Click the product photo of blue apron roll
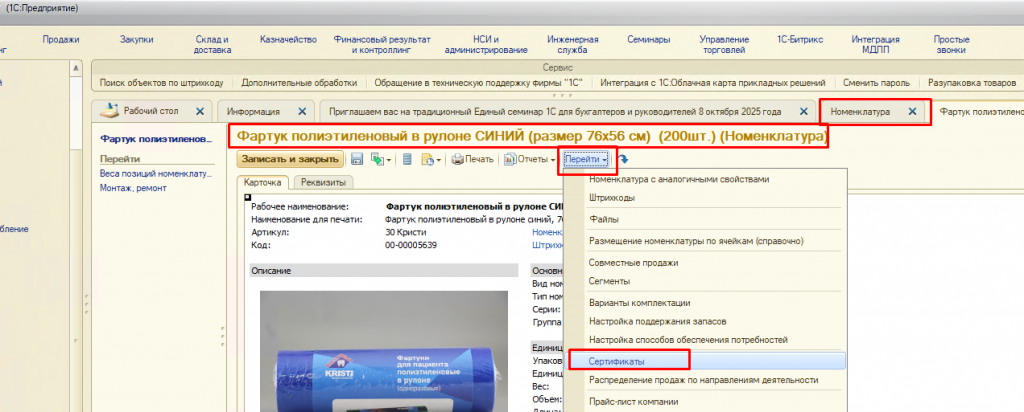The height and width of the screenshot is (412, 1024). click(x=384, y=351)
